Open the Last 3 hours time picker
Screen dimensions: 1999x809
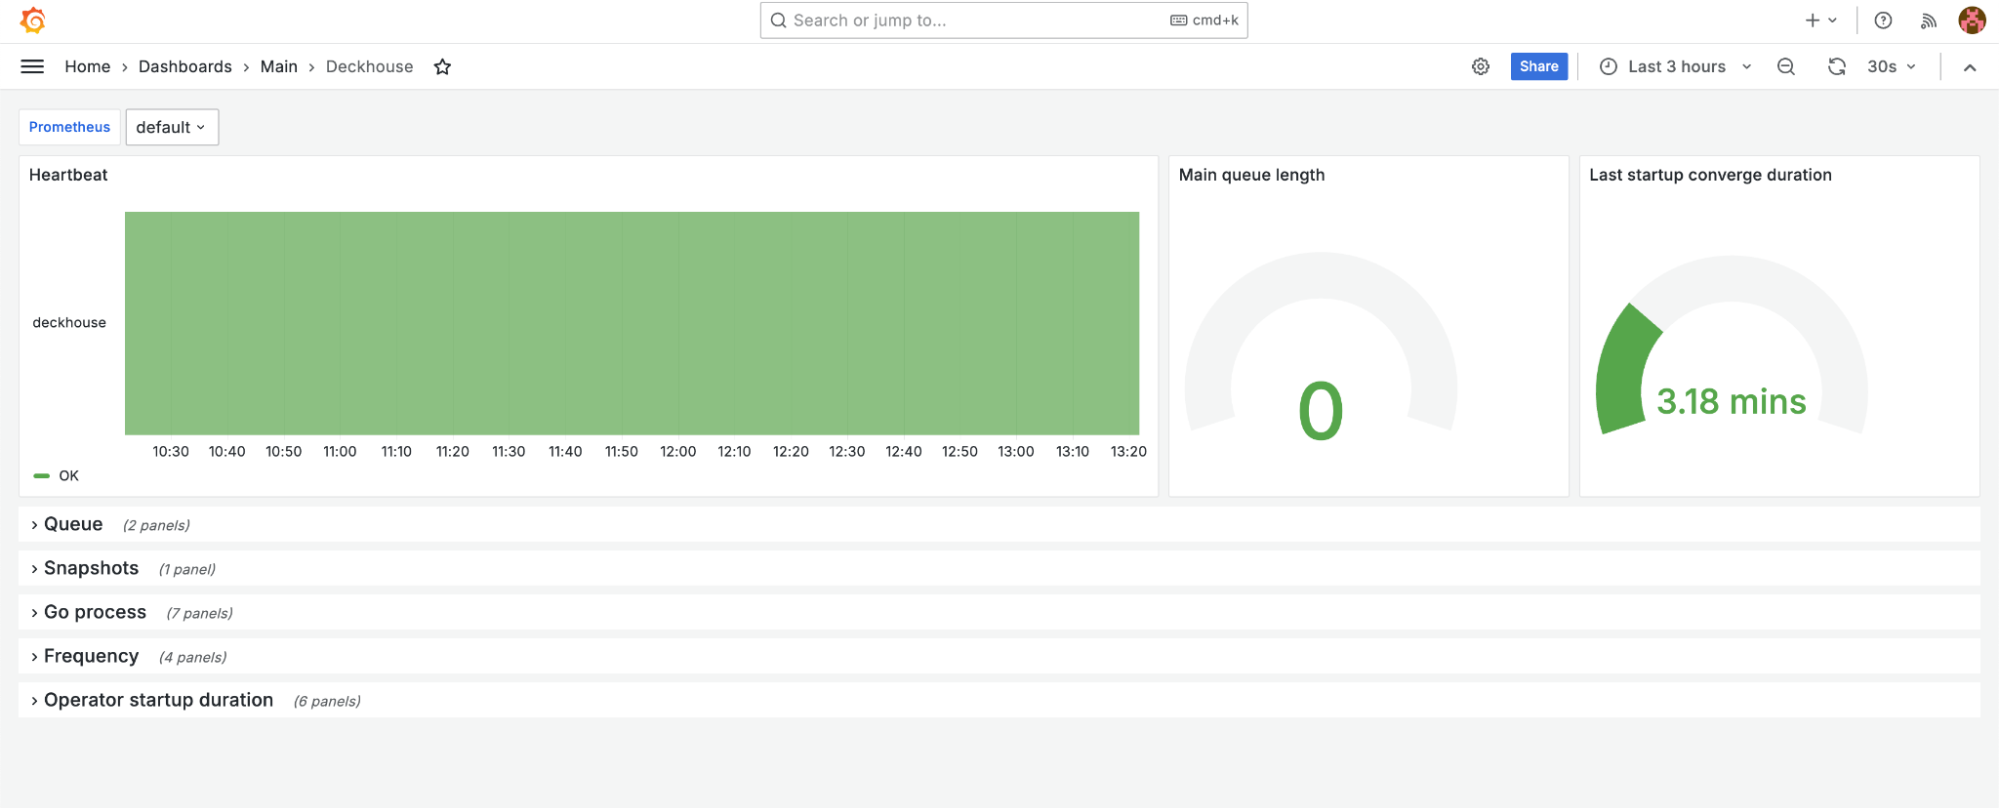(x=1676, y=67)
